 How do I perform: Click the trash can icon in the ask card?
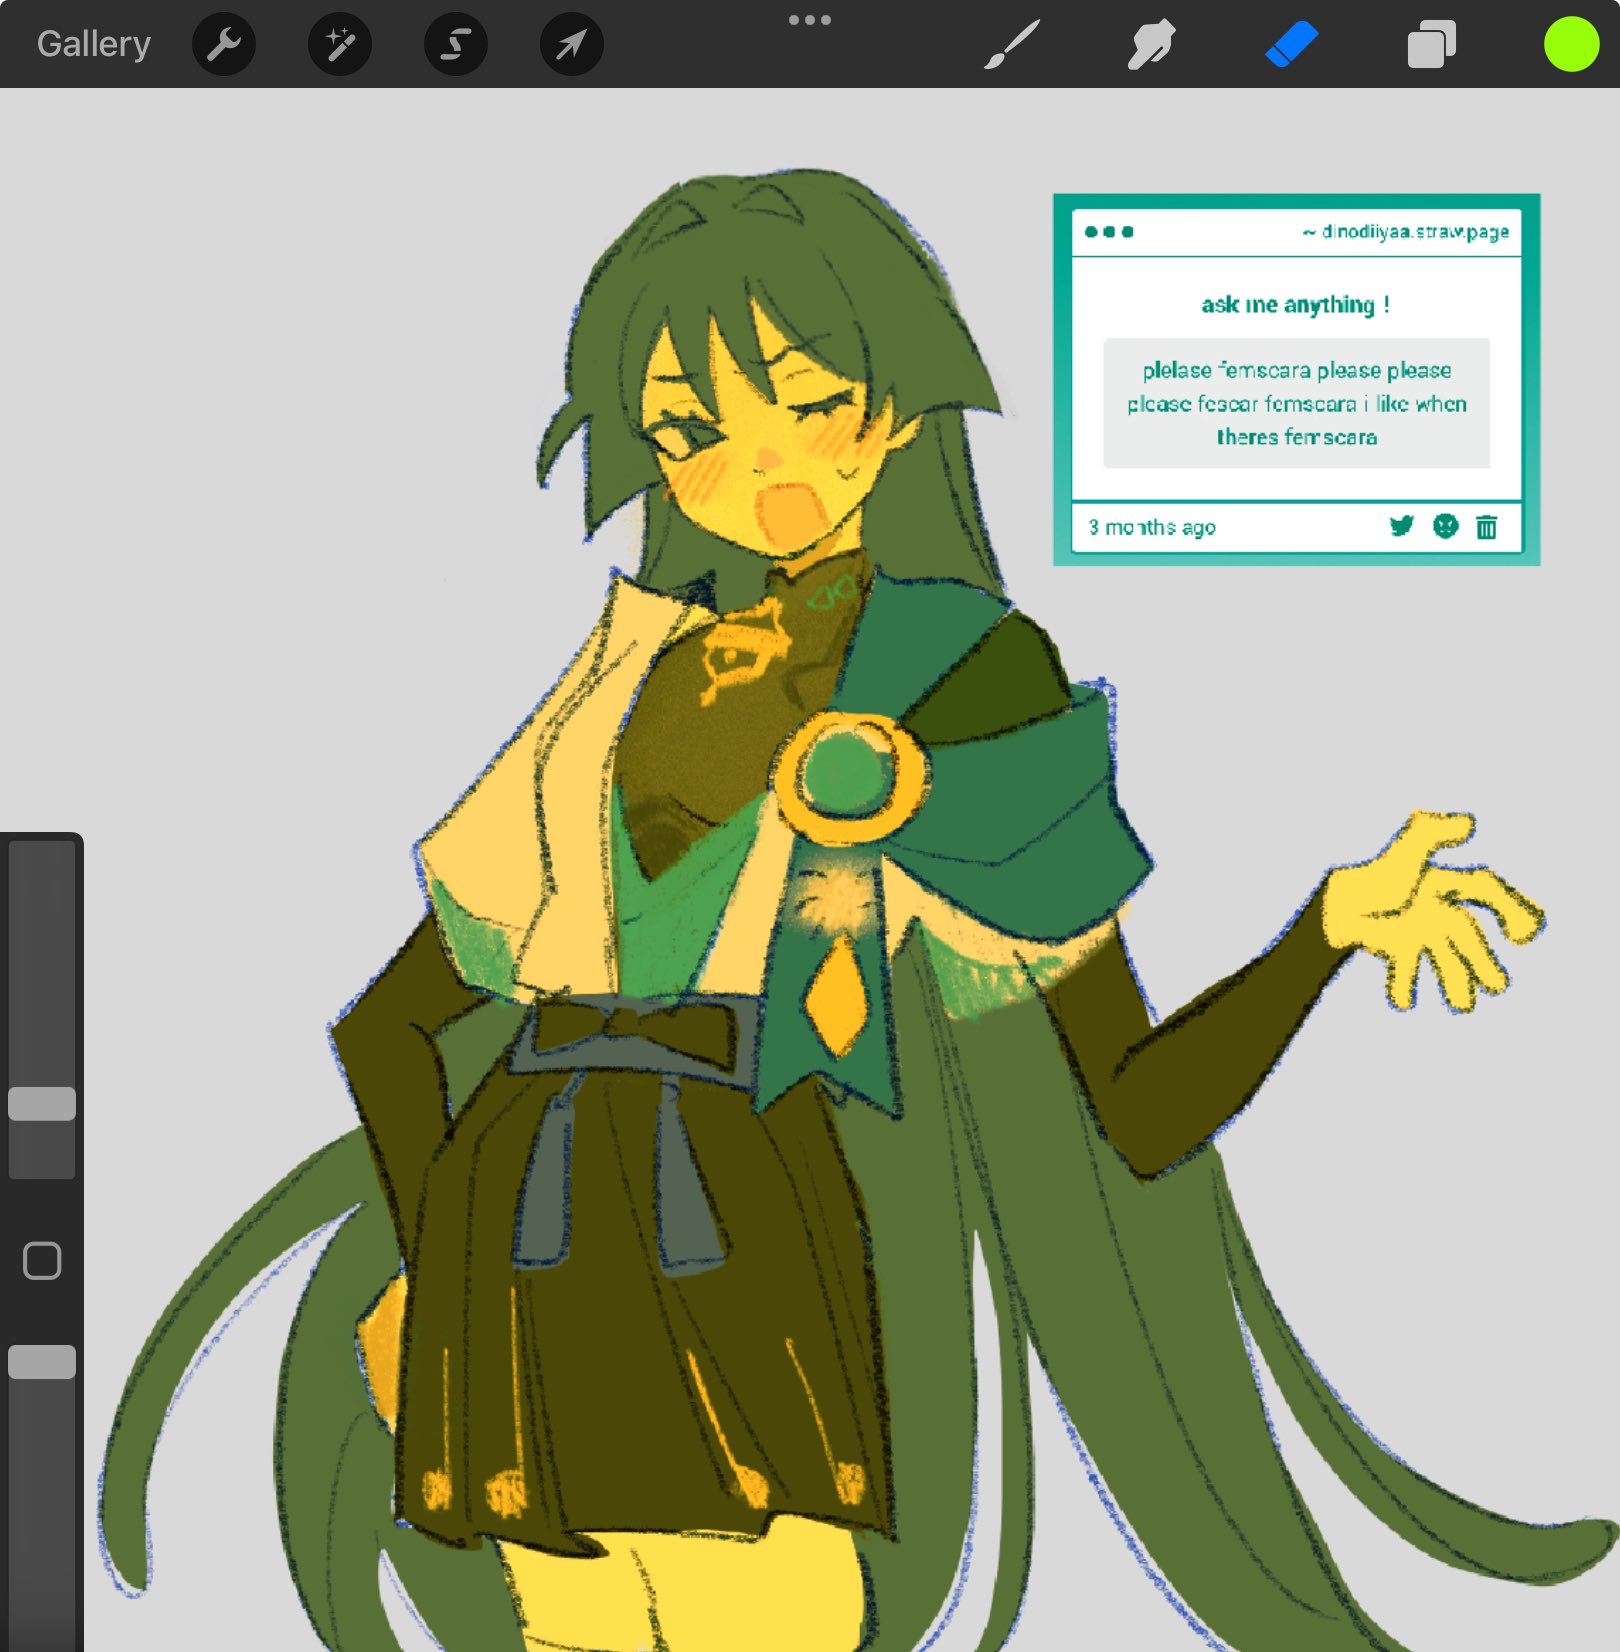(1487, 527)
